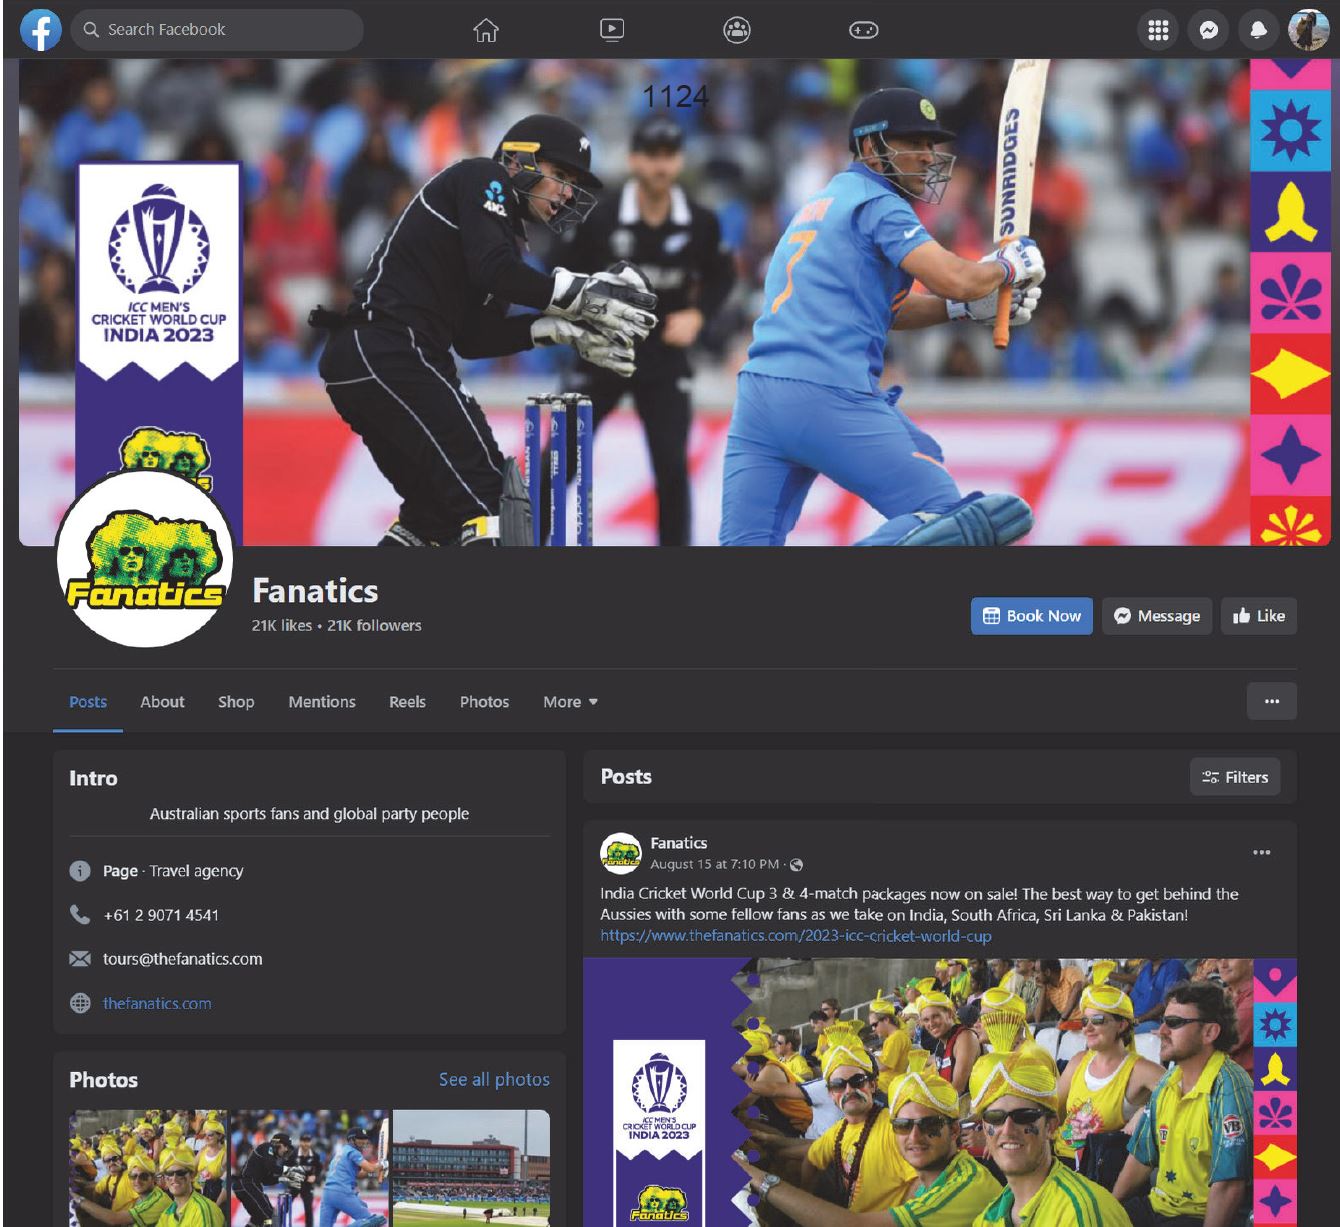Click the Facebook logo icon

[x=41, y=30]
